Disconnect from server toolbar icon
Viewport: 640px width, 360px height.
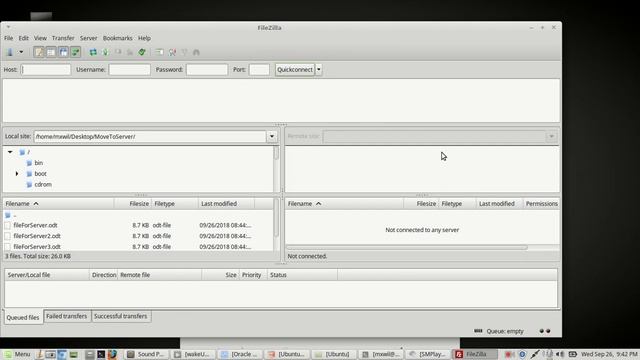(x=130, y=52)
